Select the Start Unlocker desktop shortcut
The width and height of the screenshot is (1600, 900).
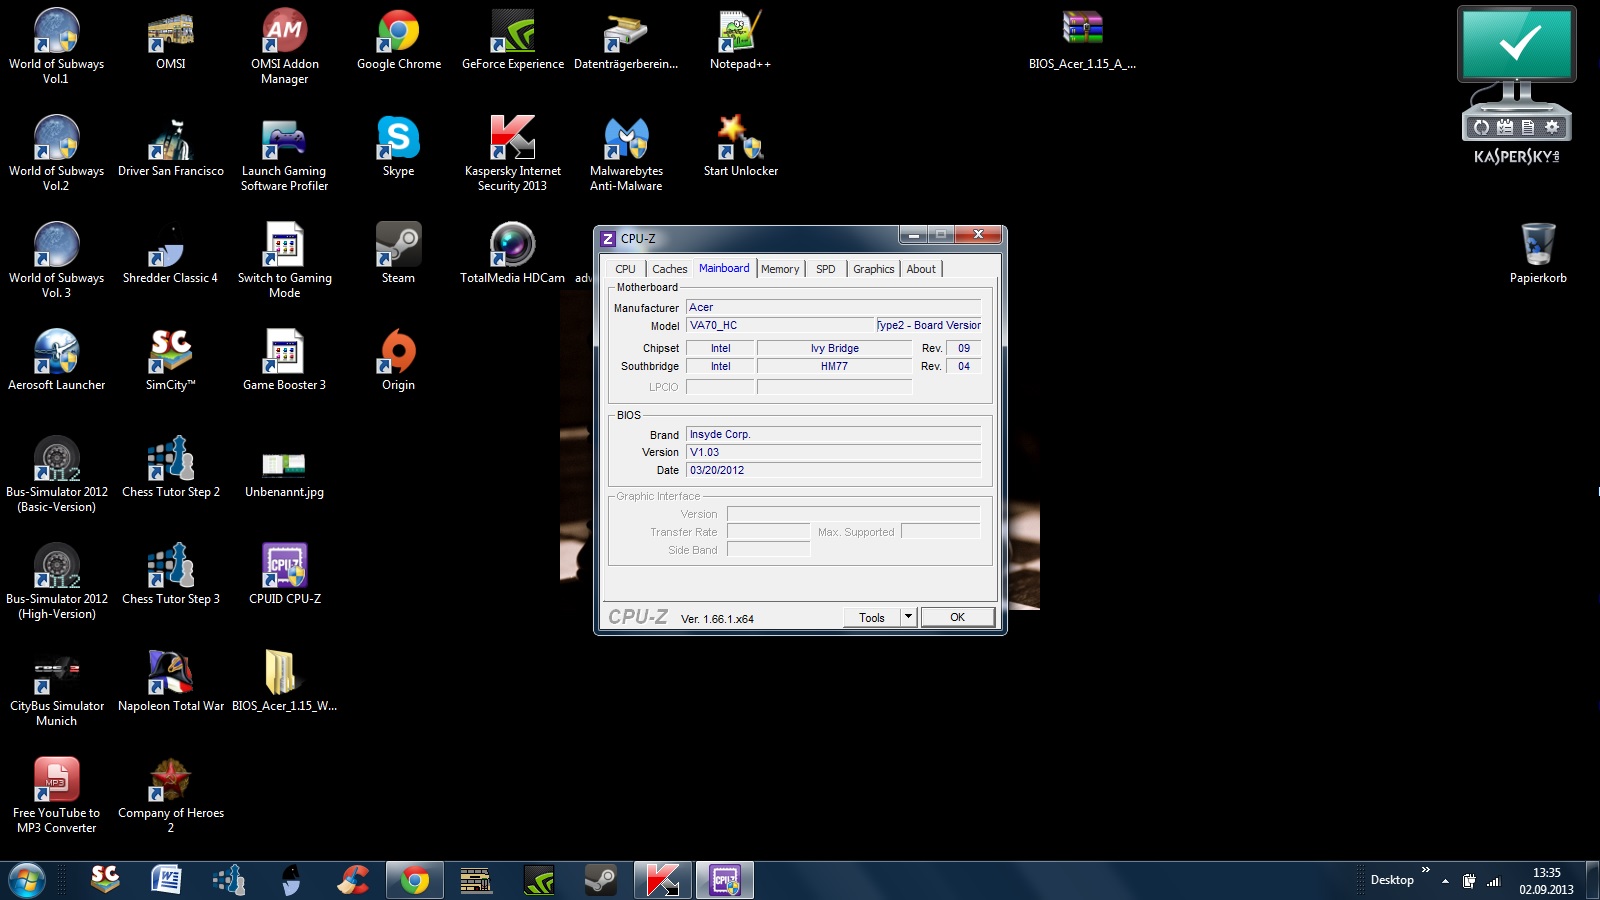pyautogui.click(x=740, y=147)
